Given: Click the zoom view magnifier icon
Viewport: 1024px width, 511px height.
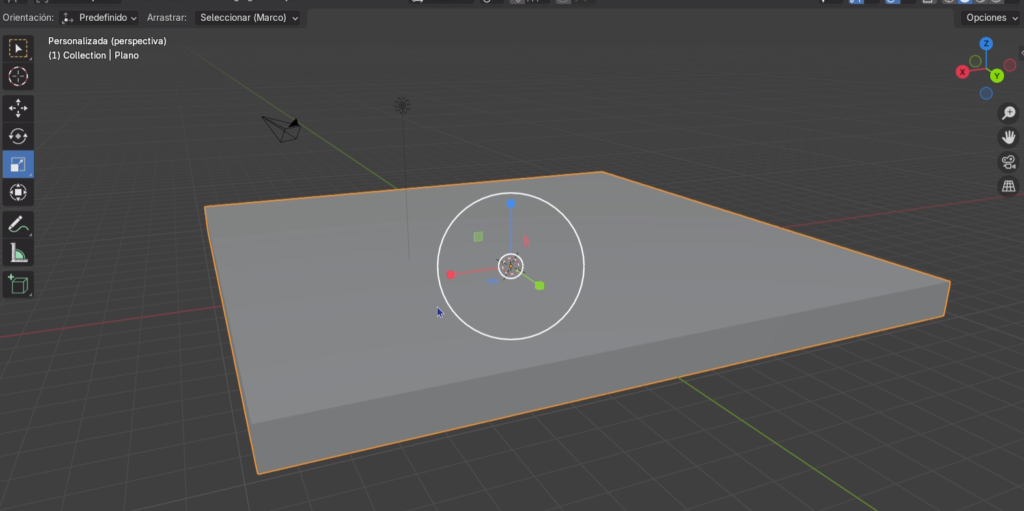Looking at the screenshot, I should point(1009,113).
